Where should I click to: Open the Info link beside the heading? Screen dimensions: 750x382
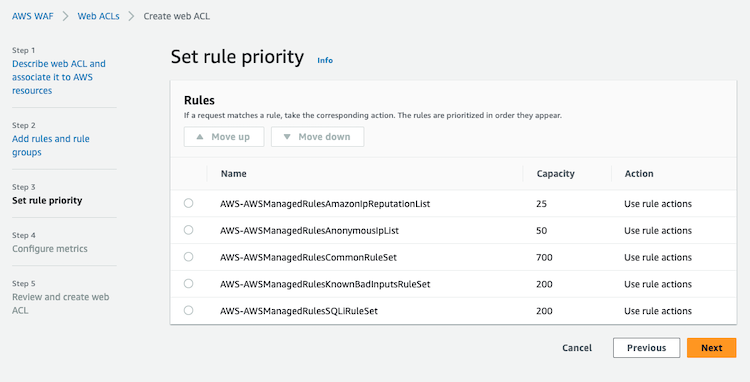pos(325,60)
